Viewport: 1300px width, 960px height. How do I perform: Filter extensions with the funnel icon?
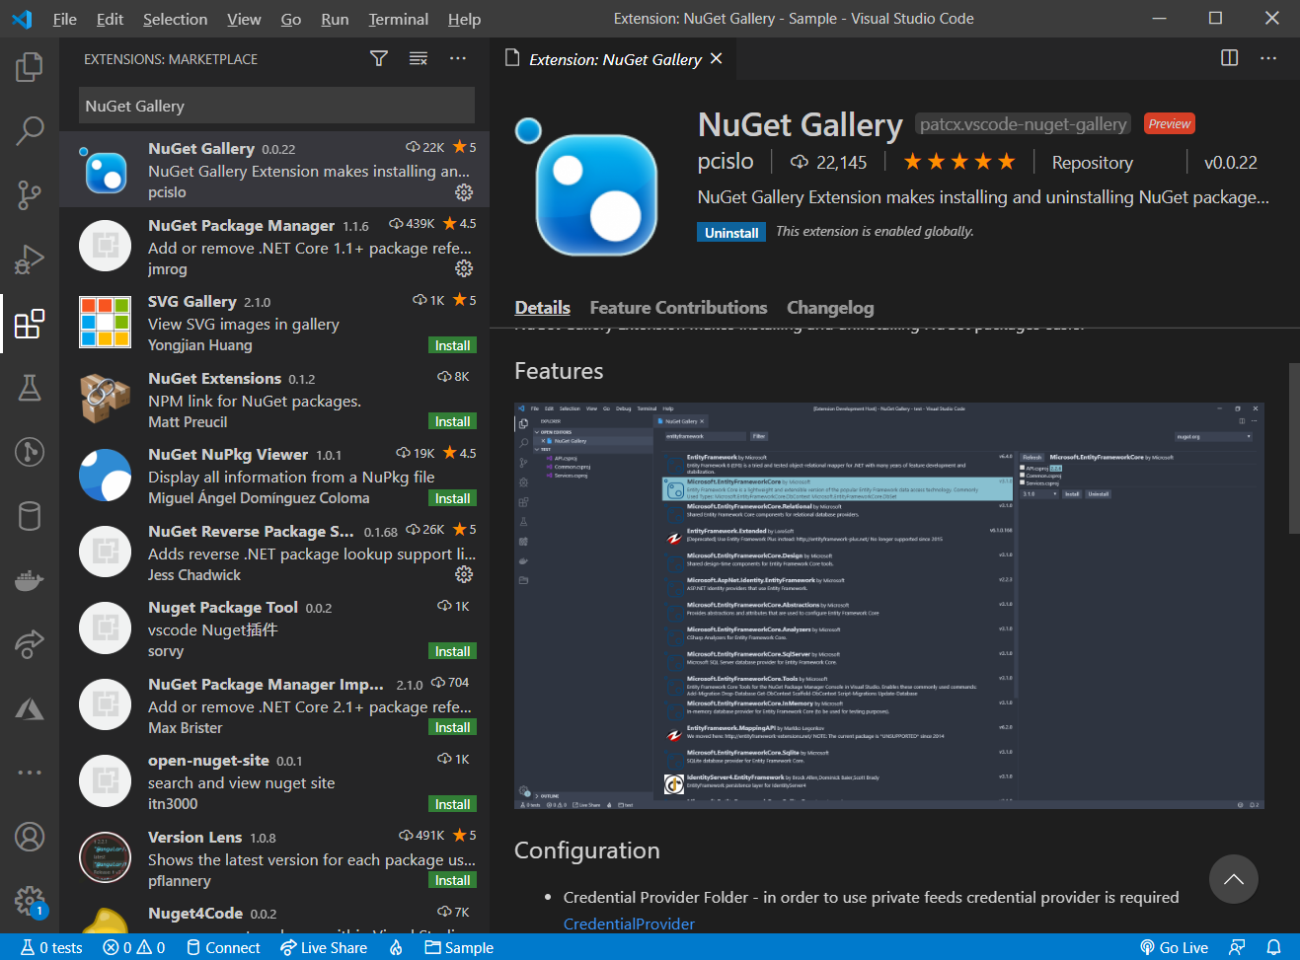pyautogui.click(x=379, y=59)
